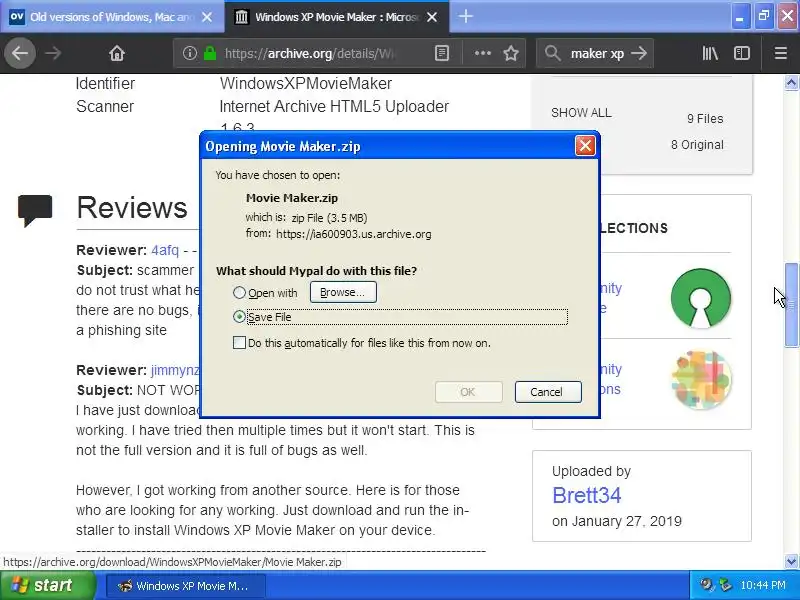Bookmark this page with star icon
Viewport: 800px width, 600px height.
(x=511, y=53)
